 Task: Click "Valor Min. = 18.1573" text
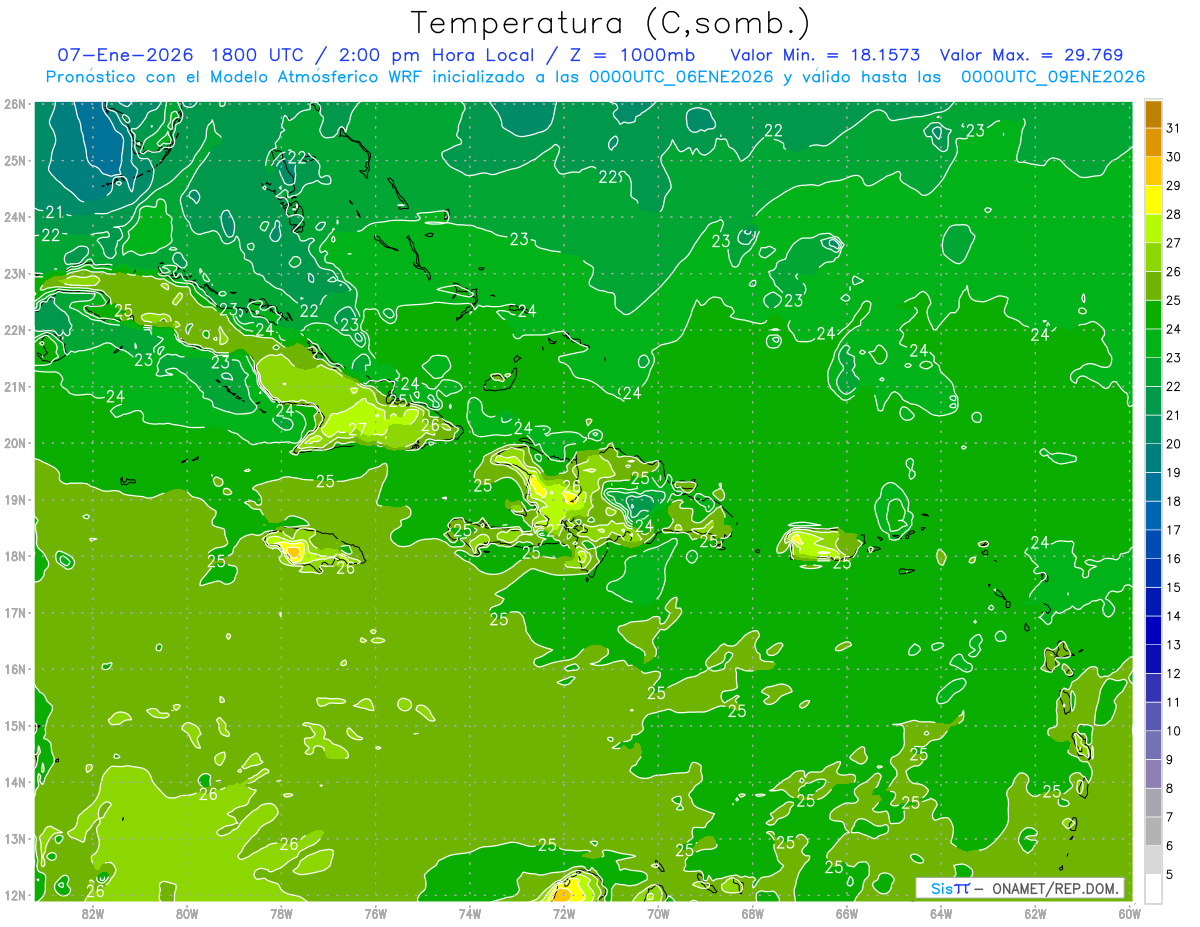[825, 55]
